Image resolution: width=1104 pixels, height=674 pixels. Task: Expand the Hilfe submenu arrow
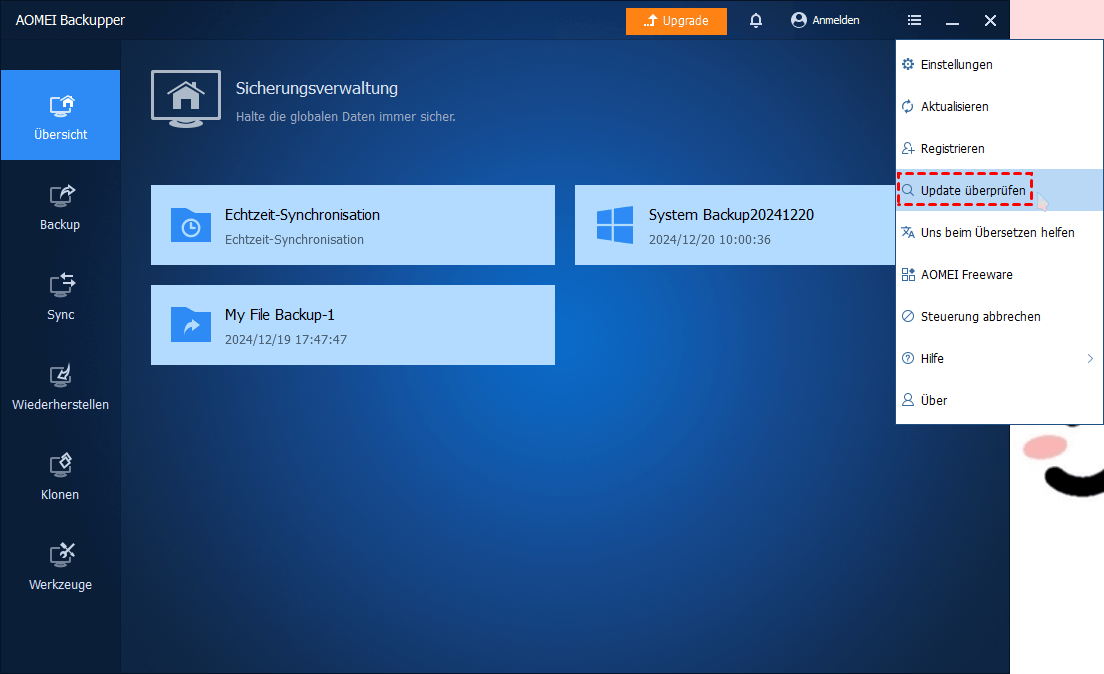(x=1090, y=358)
